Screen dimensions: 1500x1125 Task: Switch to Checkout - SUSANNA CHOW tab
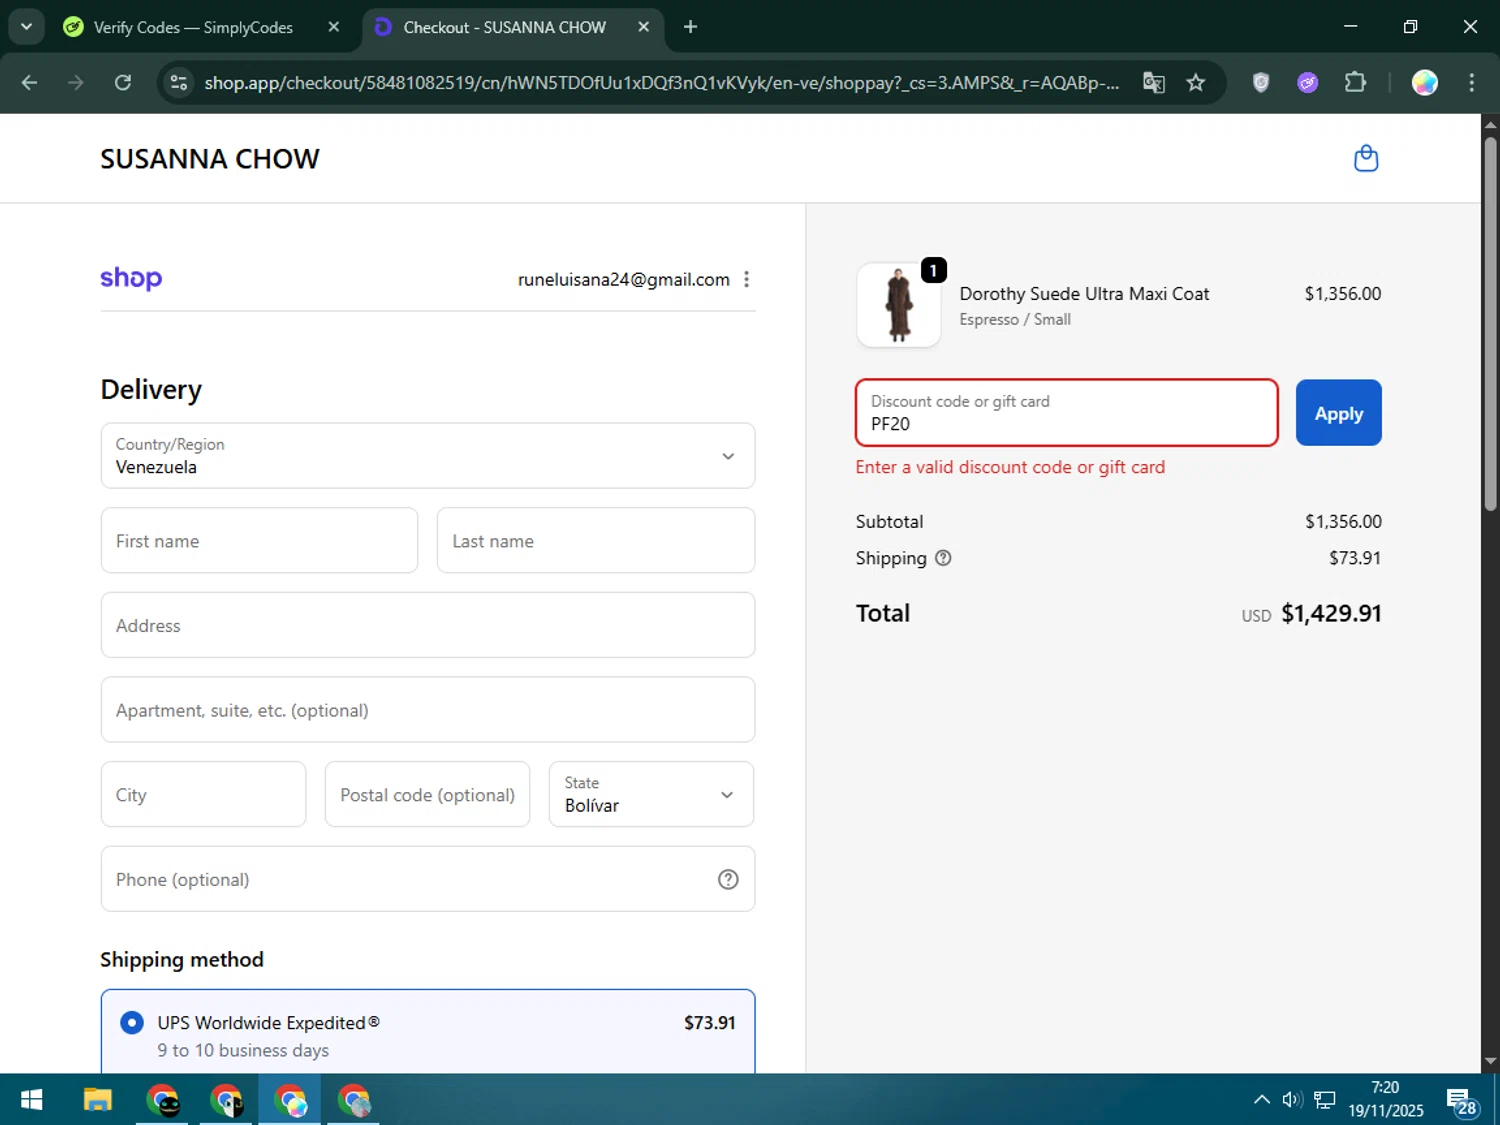coord(504,28)
